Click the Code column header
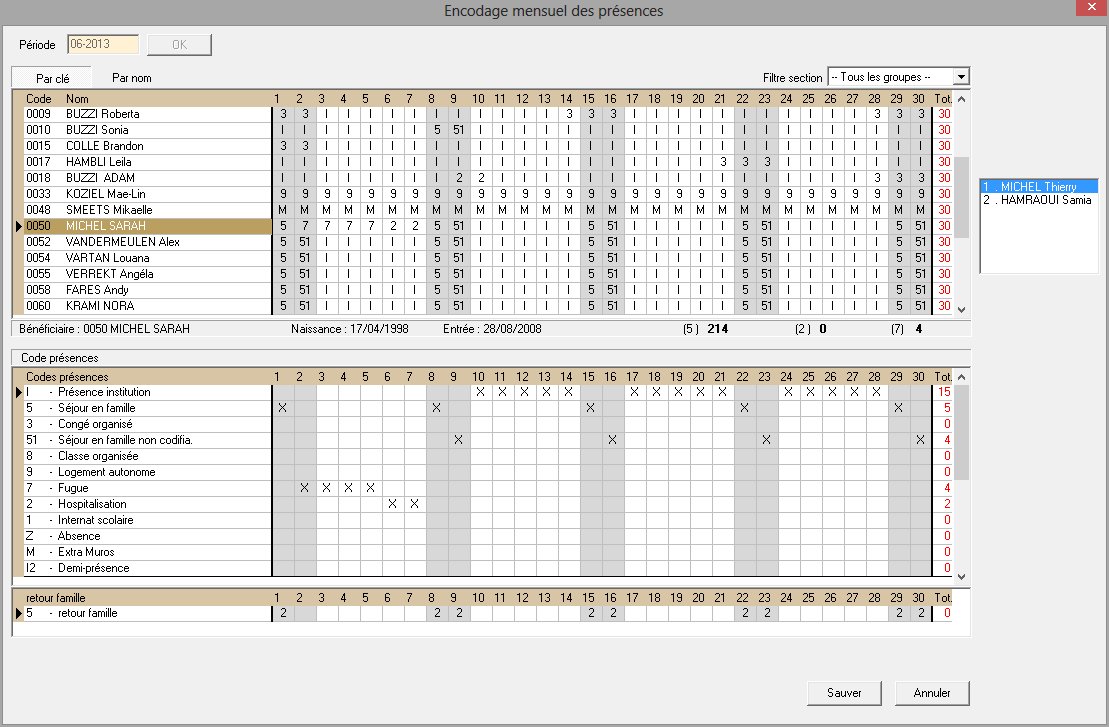The width and height of the screenshot is (1109, 727). [38, 98]
